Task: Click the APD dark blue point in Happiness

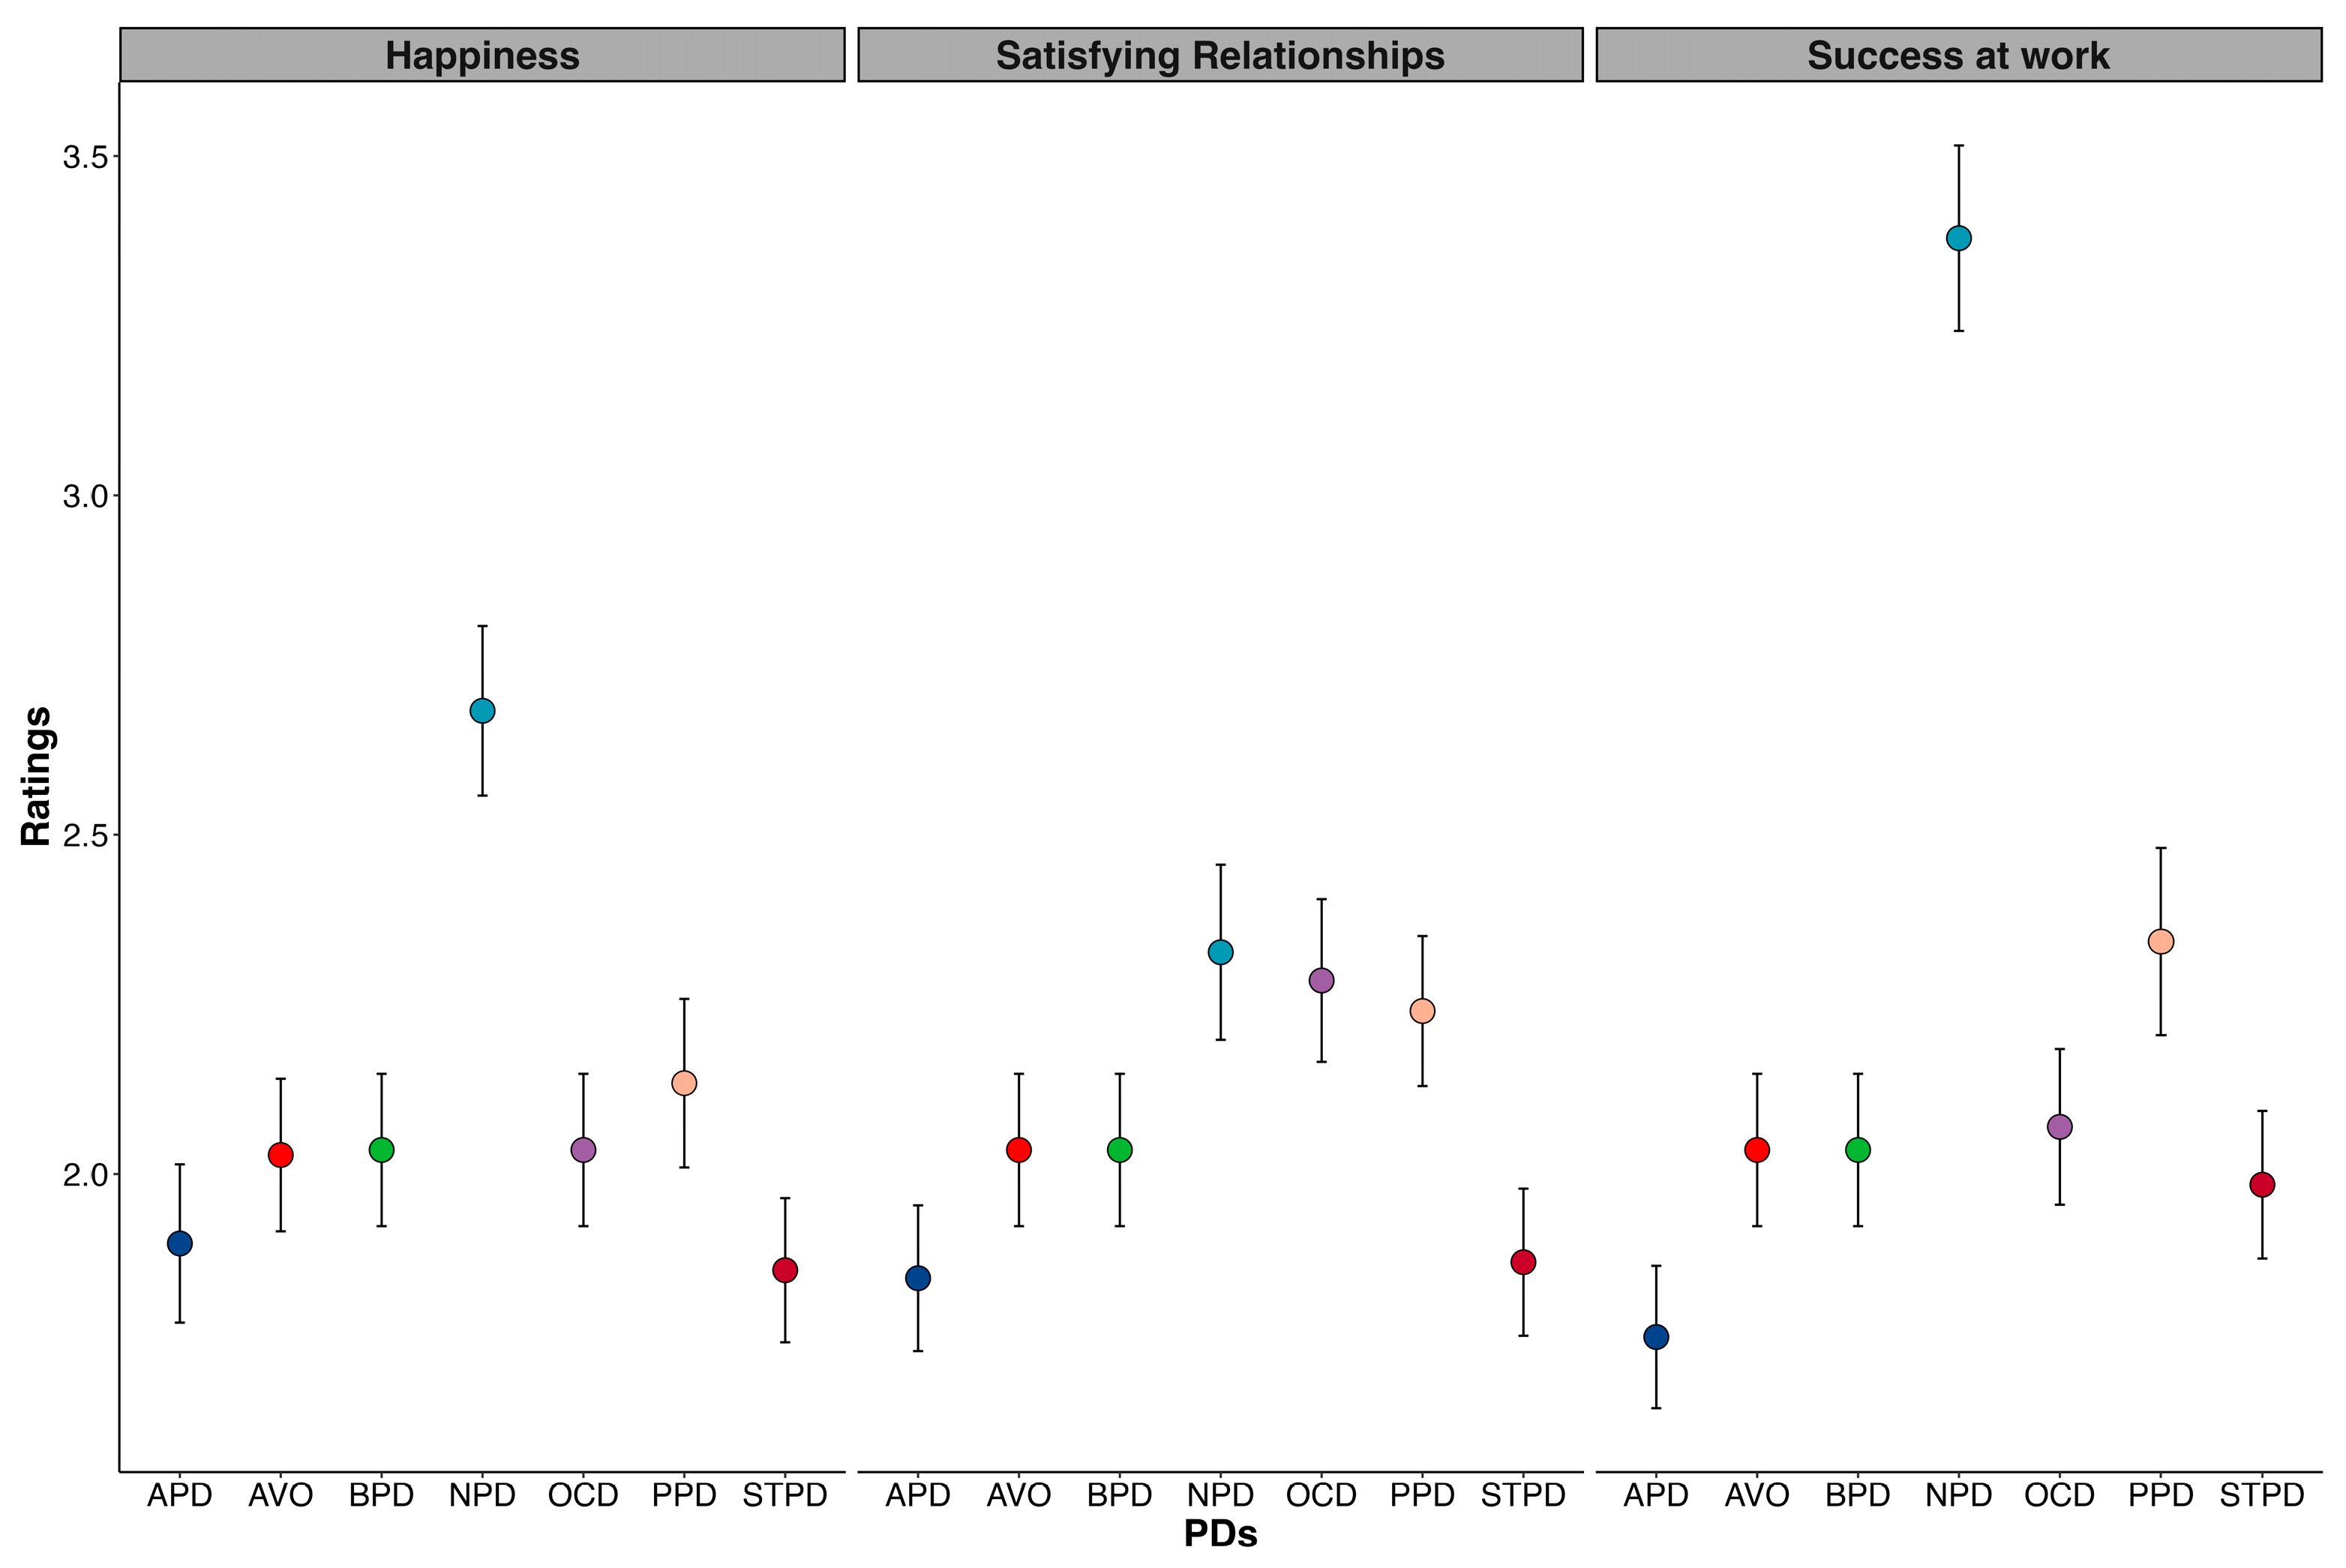Action: [180, 1243]
